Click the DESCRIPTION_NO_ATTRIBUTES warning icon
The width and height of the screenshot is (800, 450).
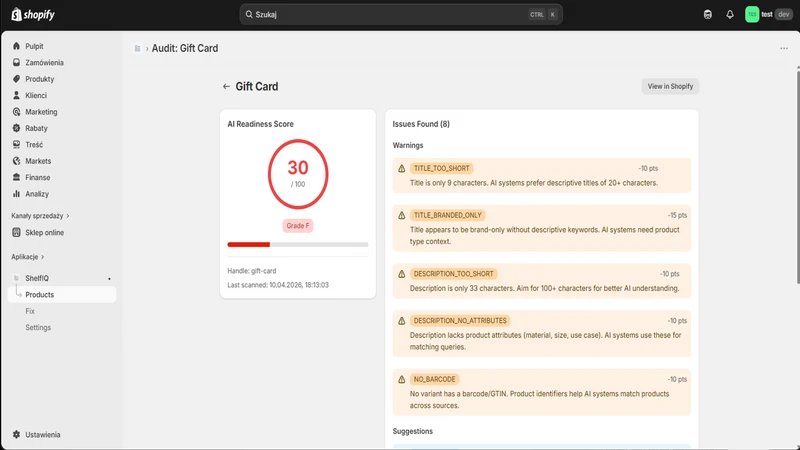402,321
